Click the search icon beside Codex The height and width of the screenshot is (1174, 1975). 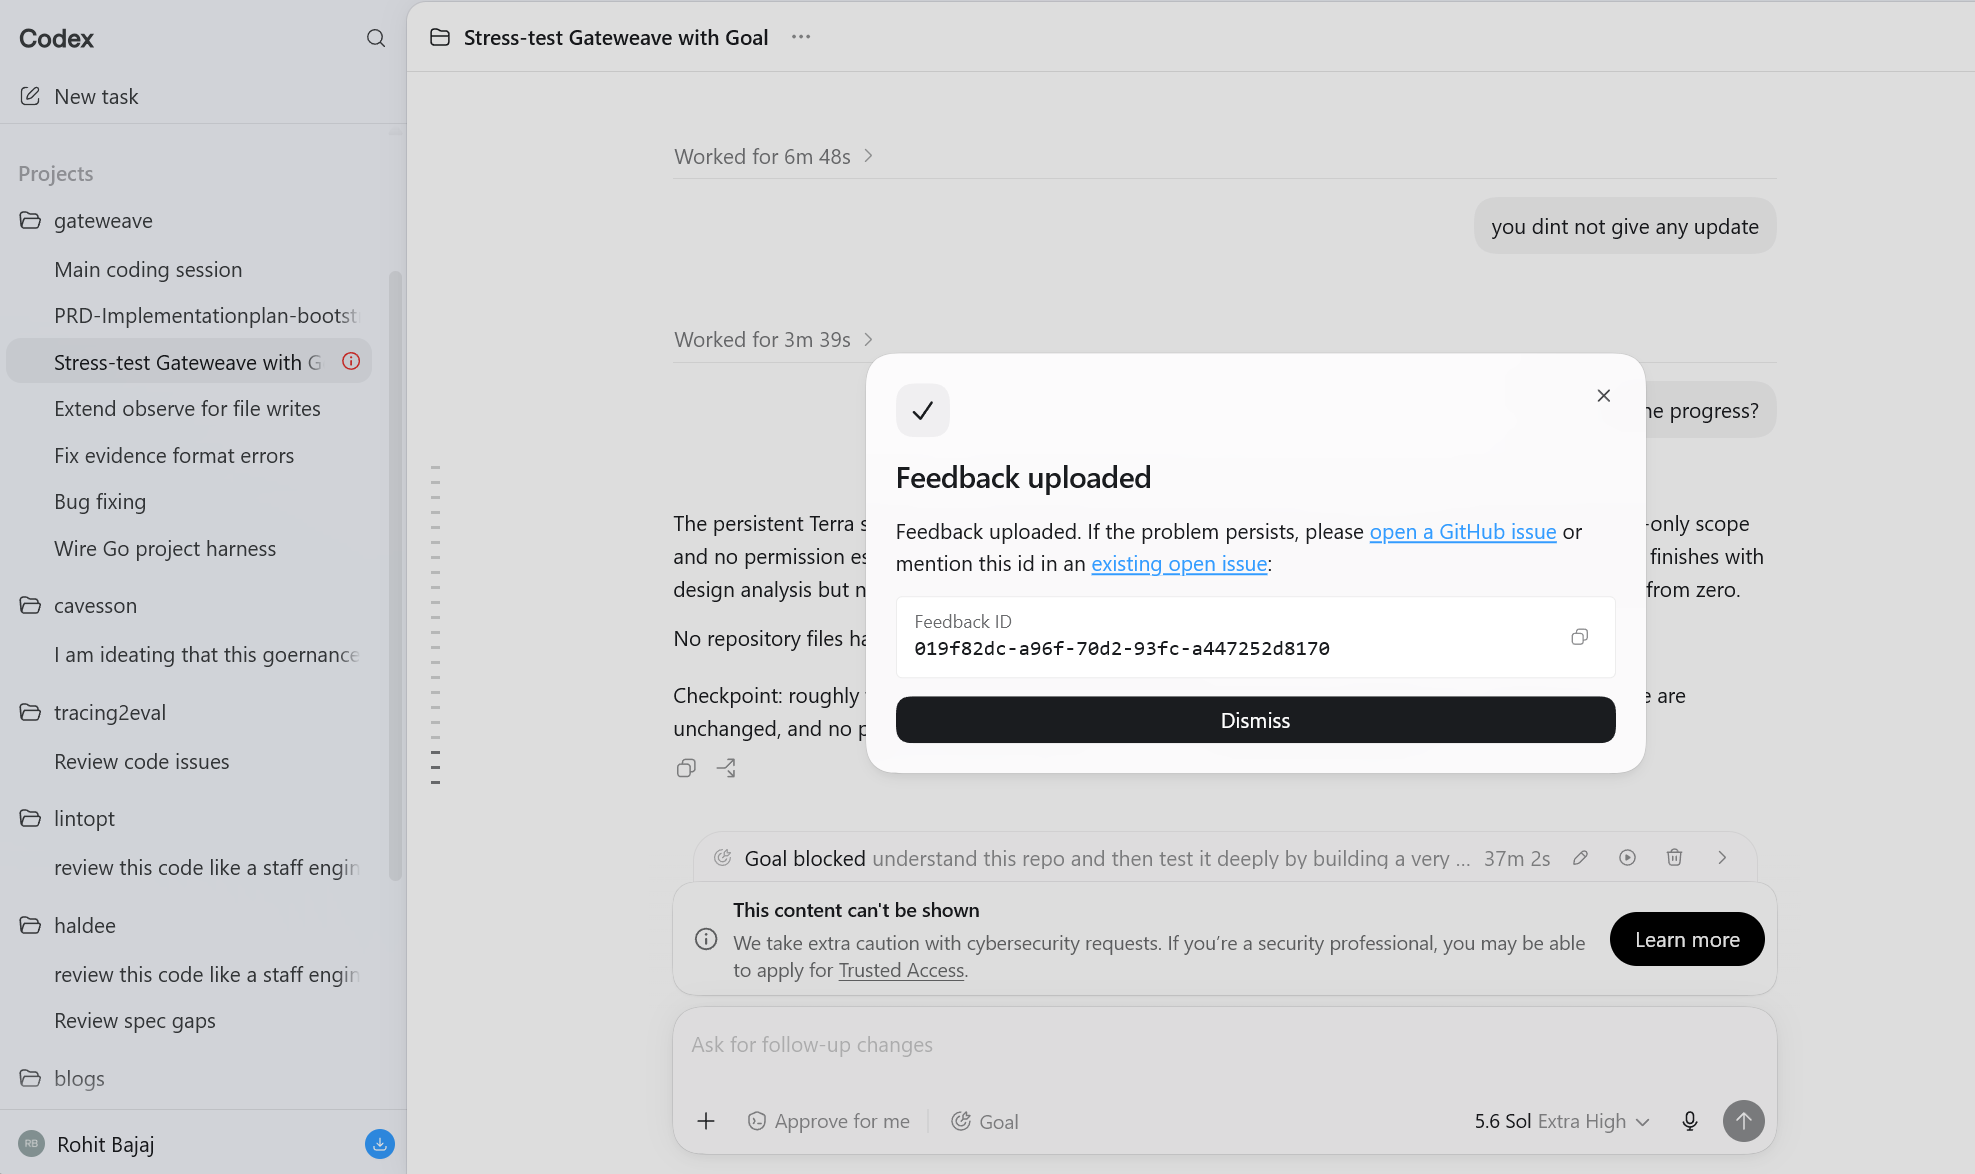(x=376, y=38)
